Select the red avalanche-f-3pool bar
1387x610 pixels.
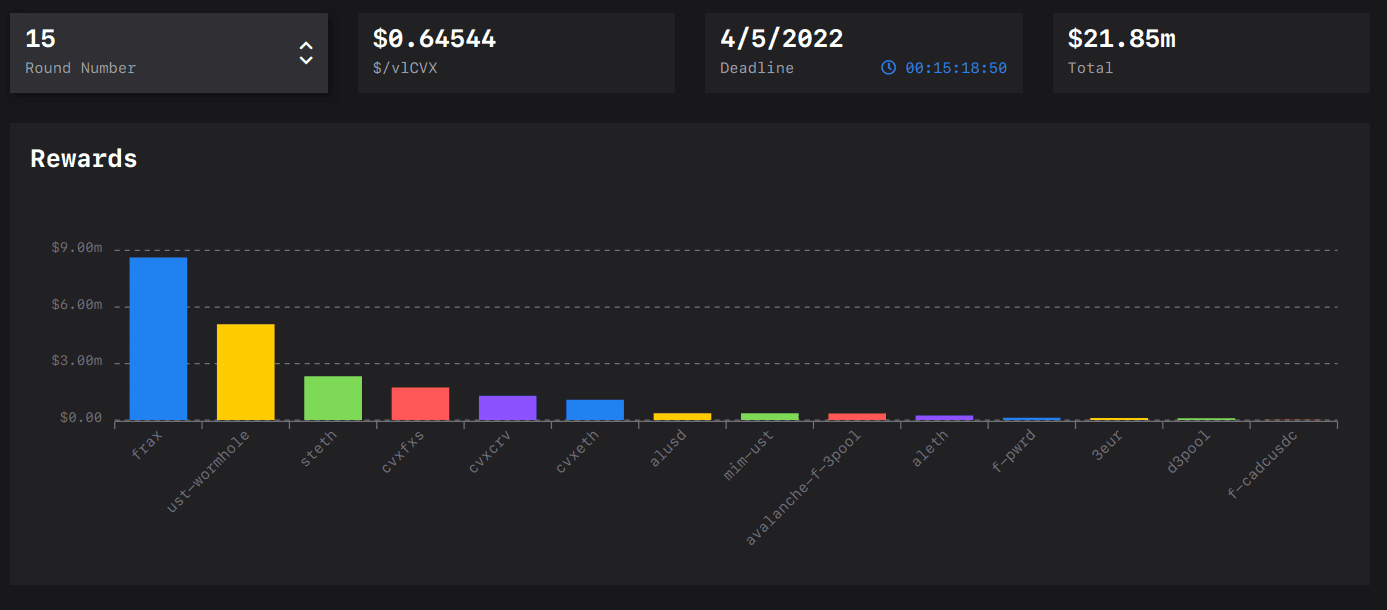coord(857,416)
